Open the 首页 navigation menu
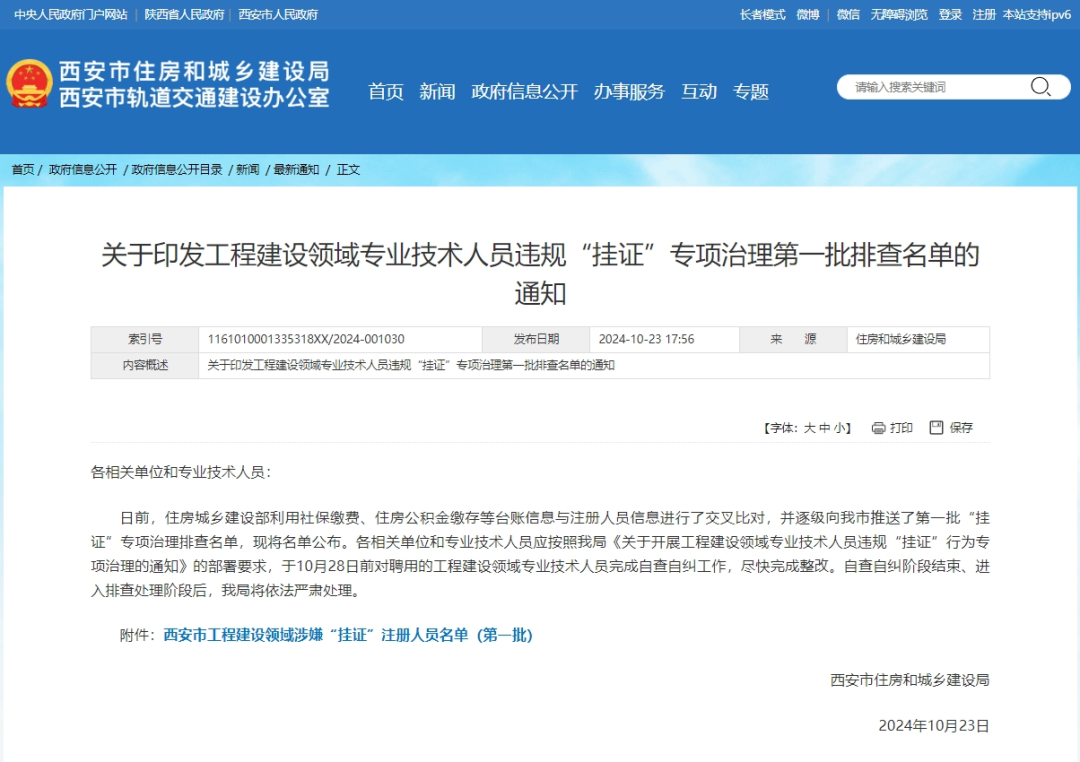Screen dimensions: 1080x762 point(386,92)
